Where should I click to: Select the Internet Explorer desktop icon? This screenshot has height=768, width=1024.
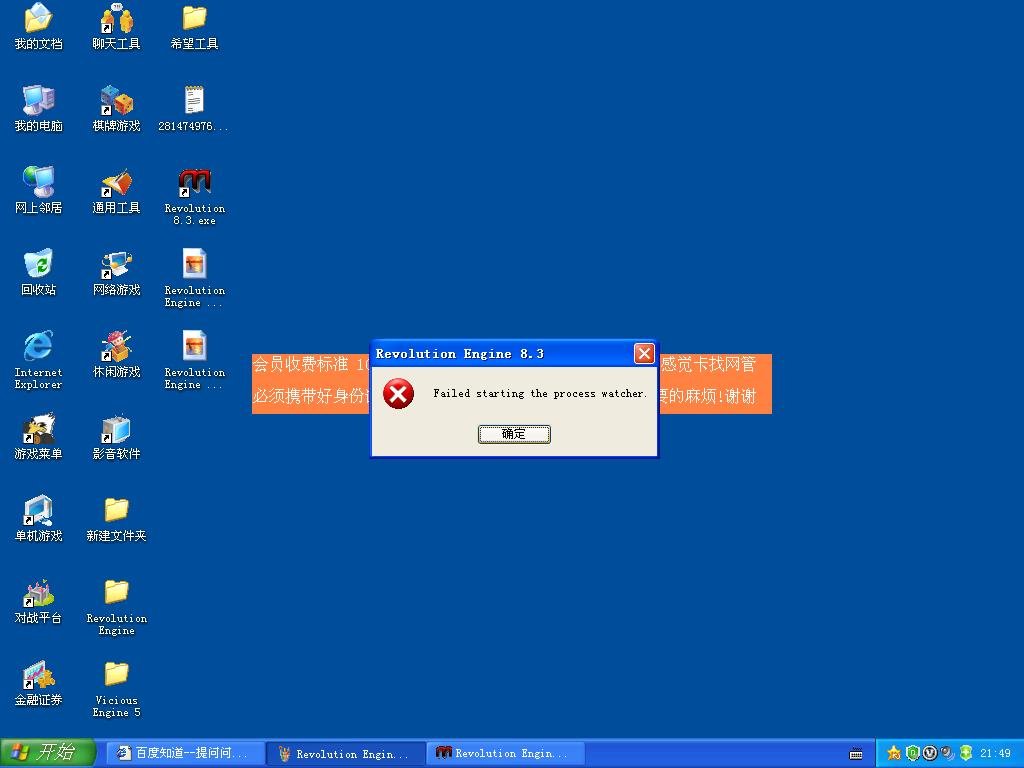39,360
